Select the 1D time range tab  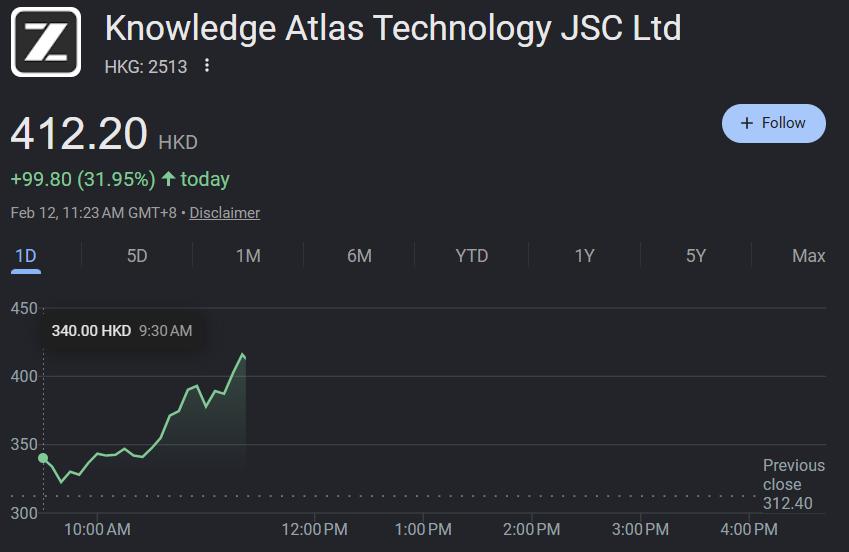[x=26, y=256]
